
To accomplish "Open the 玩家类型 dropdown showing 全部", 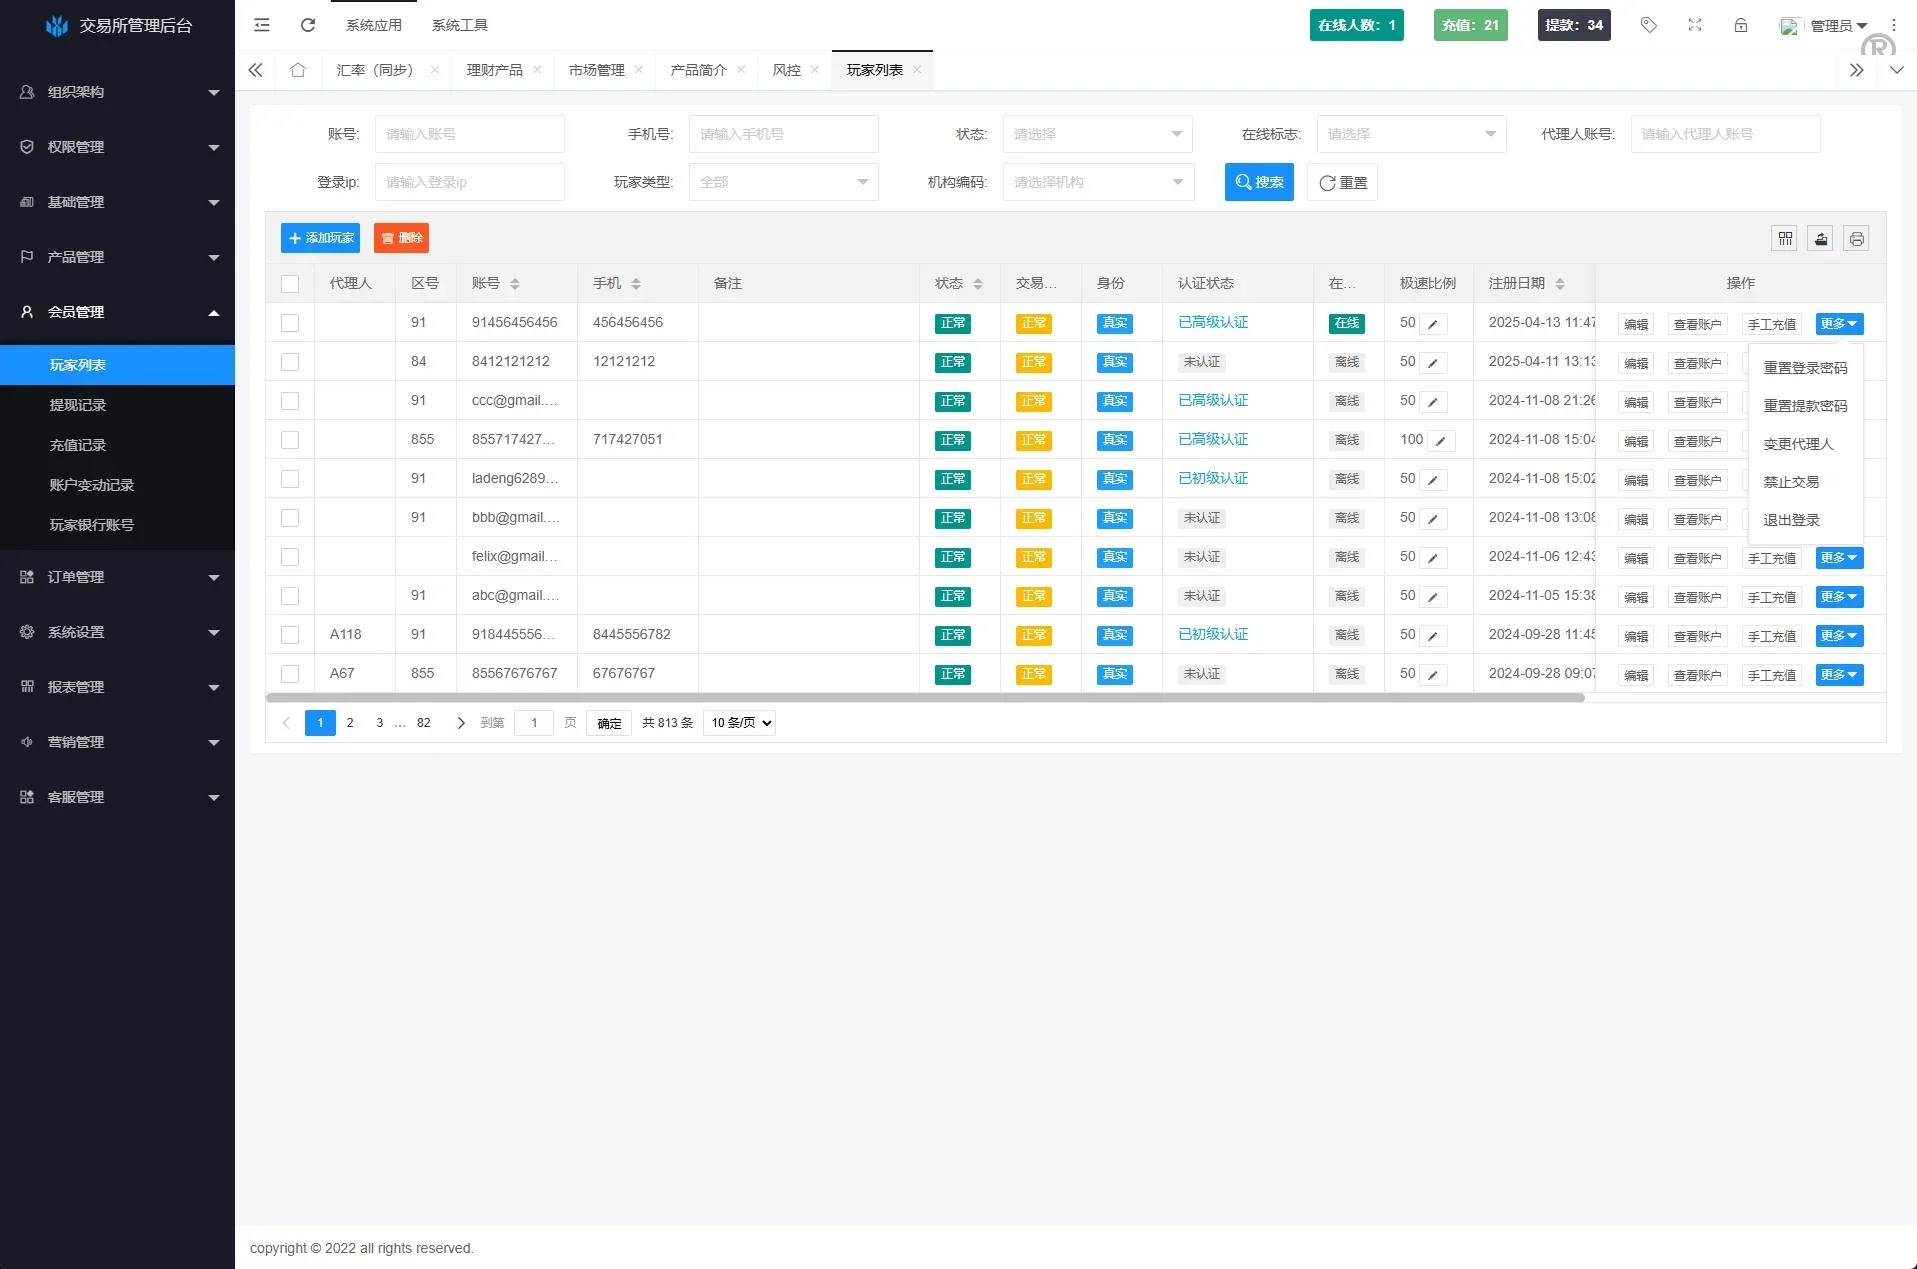I will pos(783,182).
